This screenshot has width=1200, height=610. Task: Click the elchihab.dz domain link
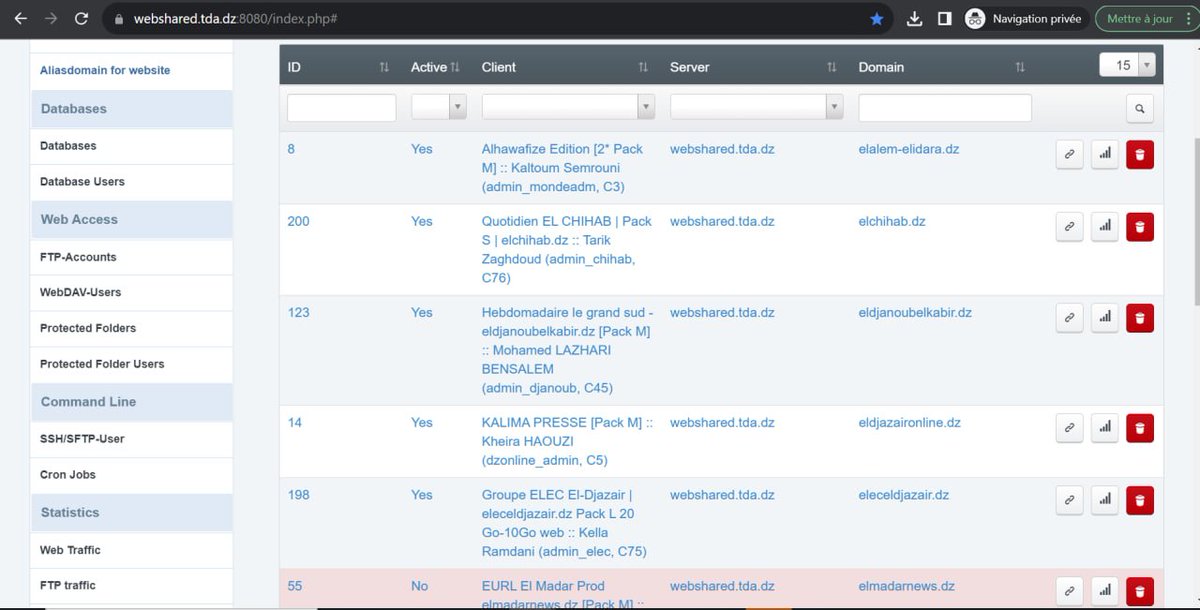(x=892, y=221)
